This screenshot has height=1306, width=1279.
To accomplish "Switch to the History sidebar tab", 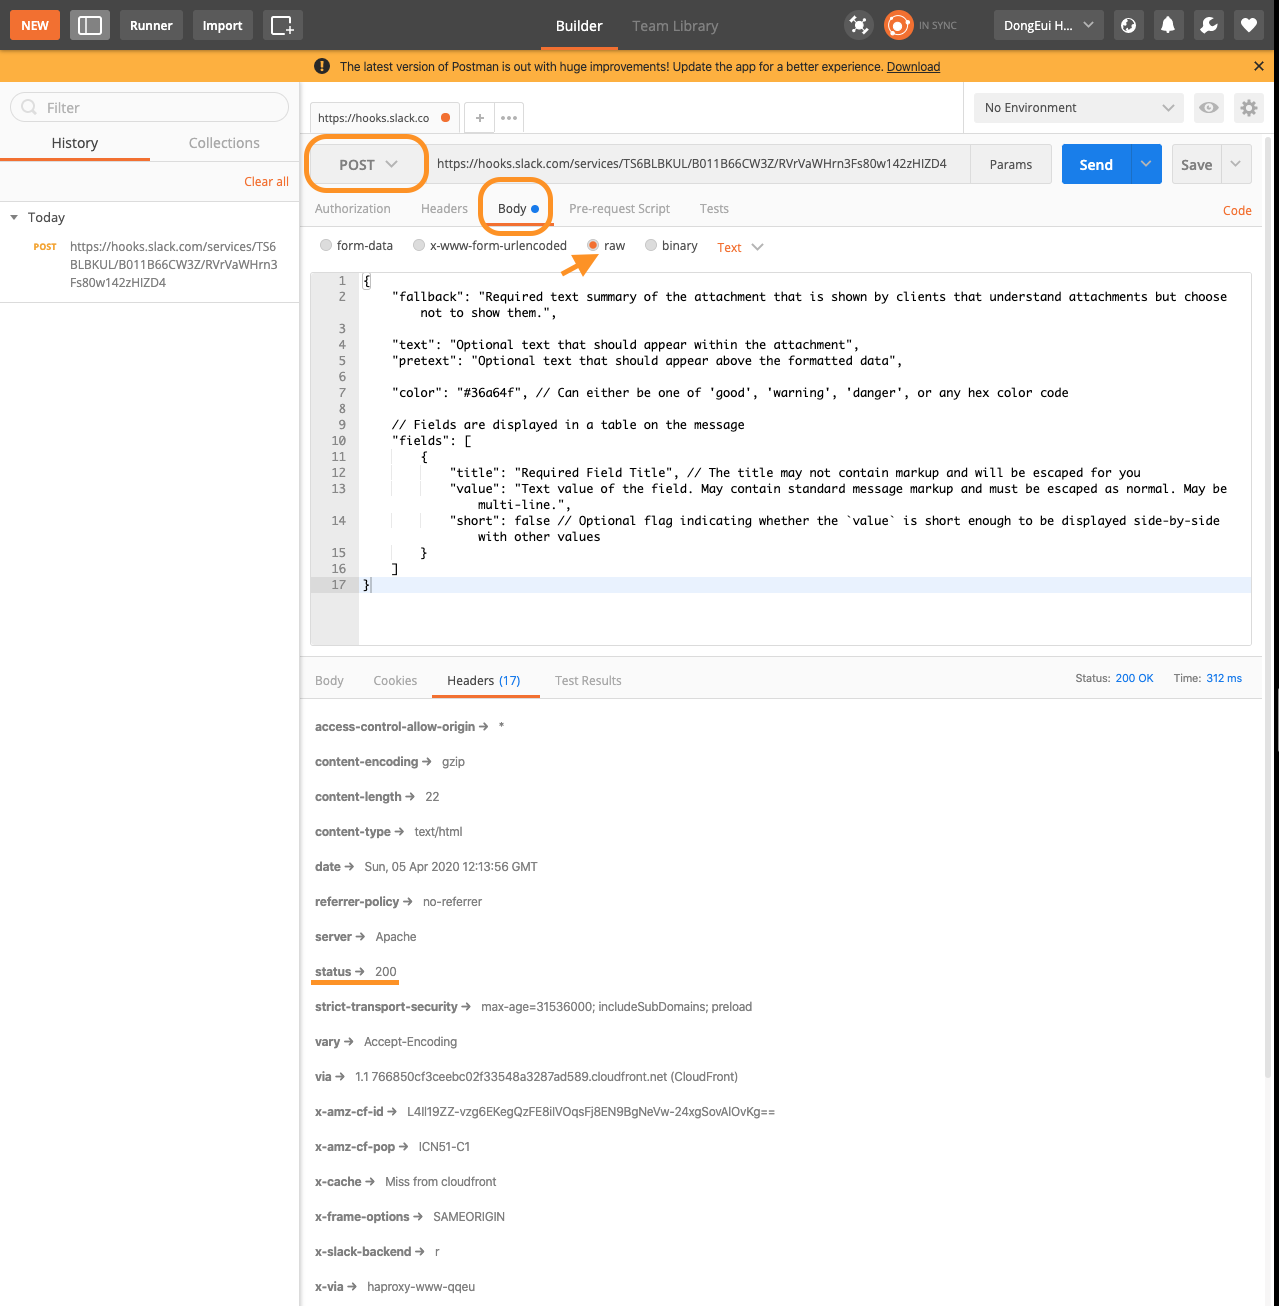I will pyautogui.click(x=75, y=143).
